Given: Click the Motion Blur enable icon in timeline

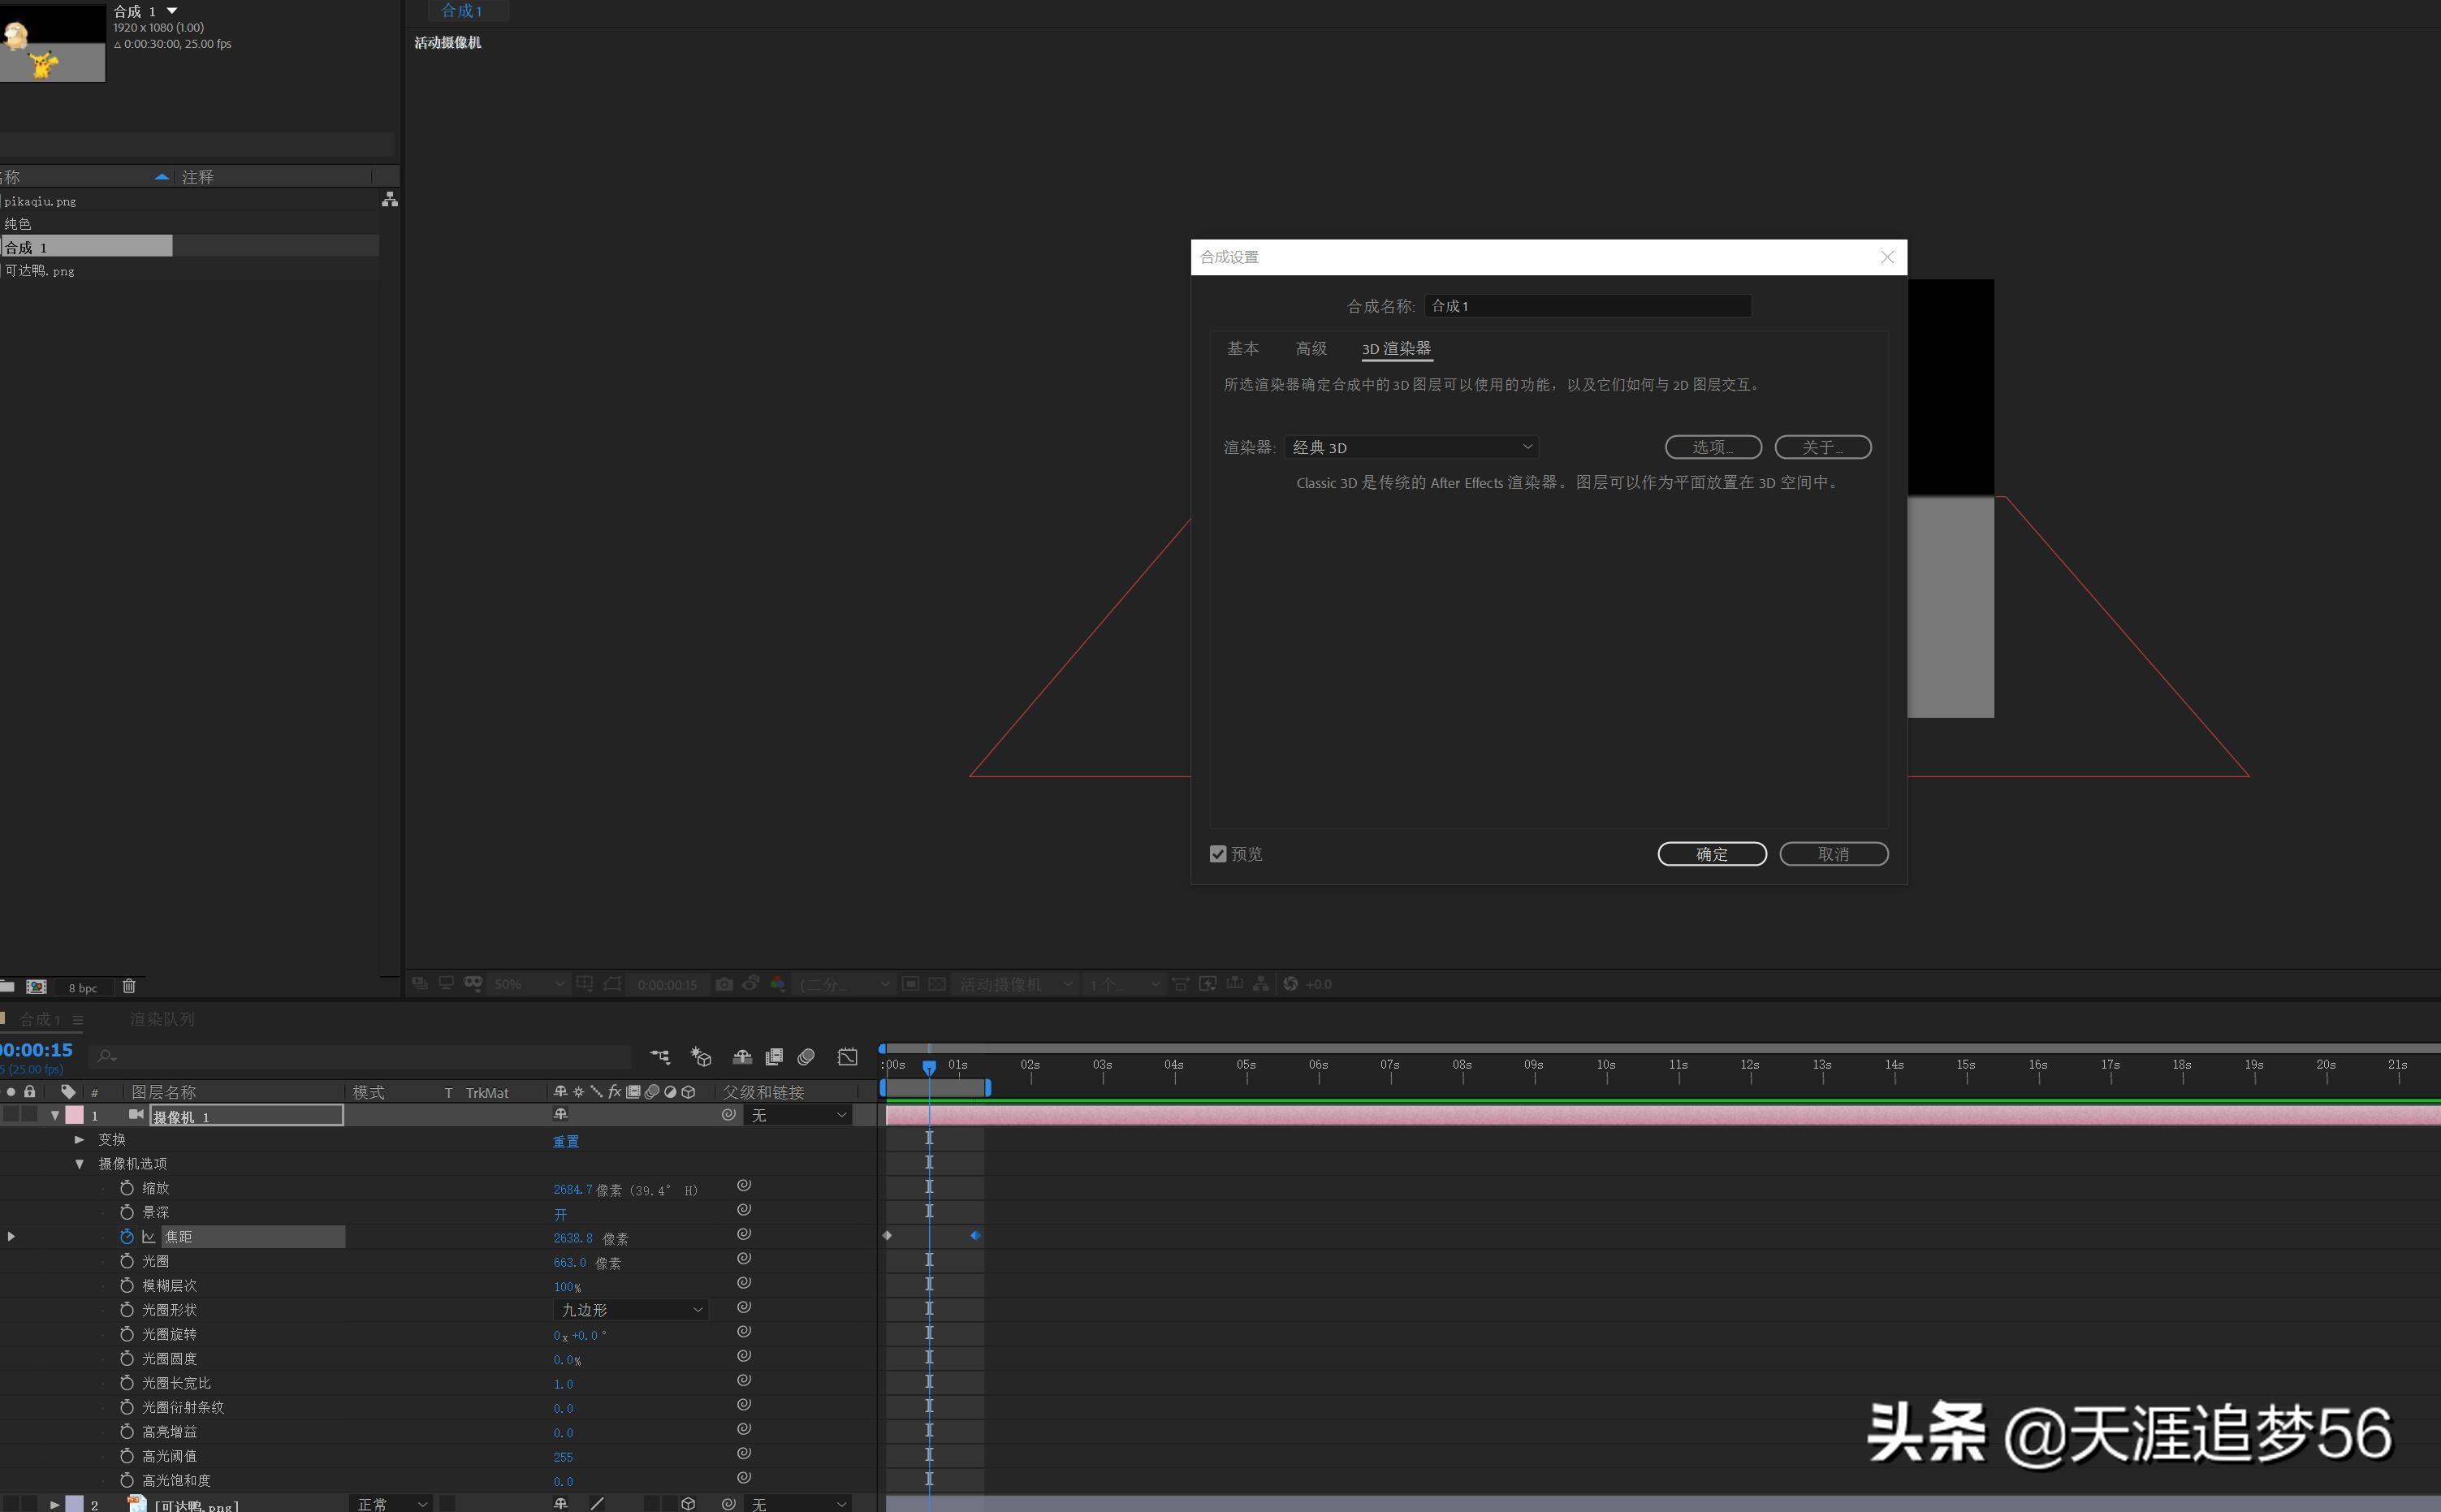Looking at the screenshot, I should (806, 1057).
